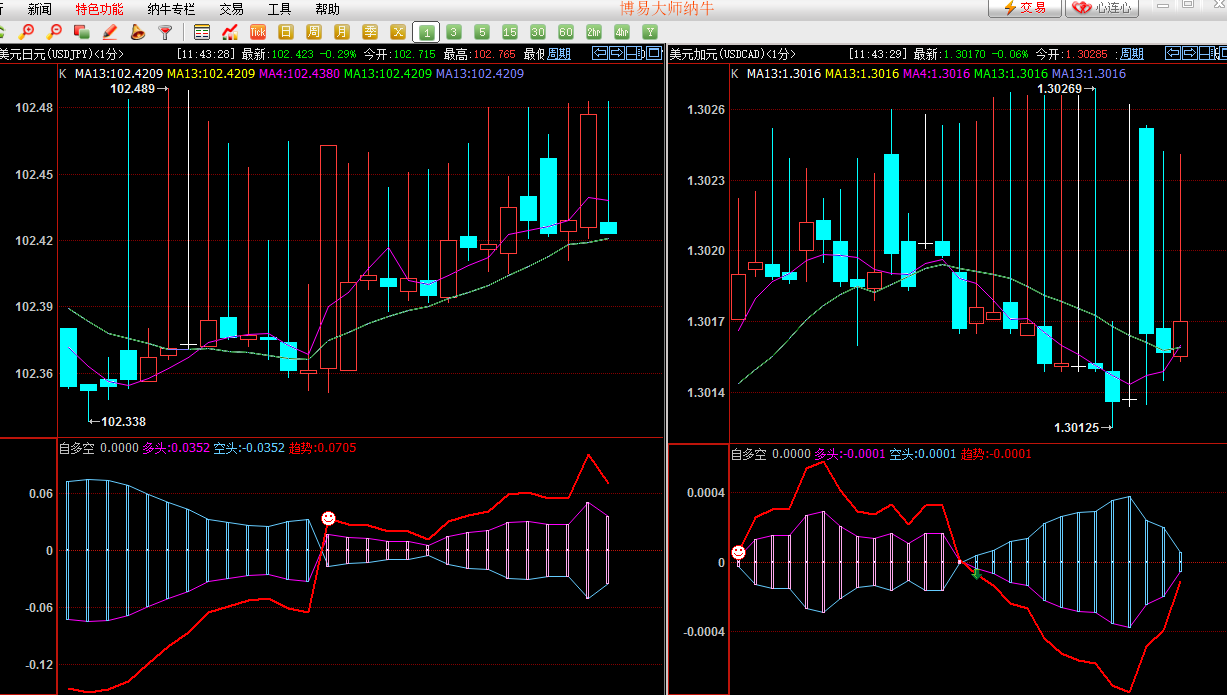This screenshot has width=1227, height=695.
Task: Open the 工具 menu
Action: [x=280, y=9]
